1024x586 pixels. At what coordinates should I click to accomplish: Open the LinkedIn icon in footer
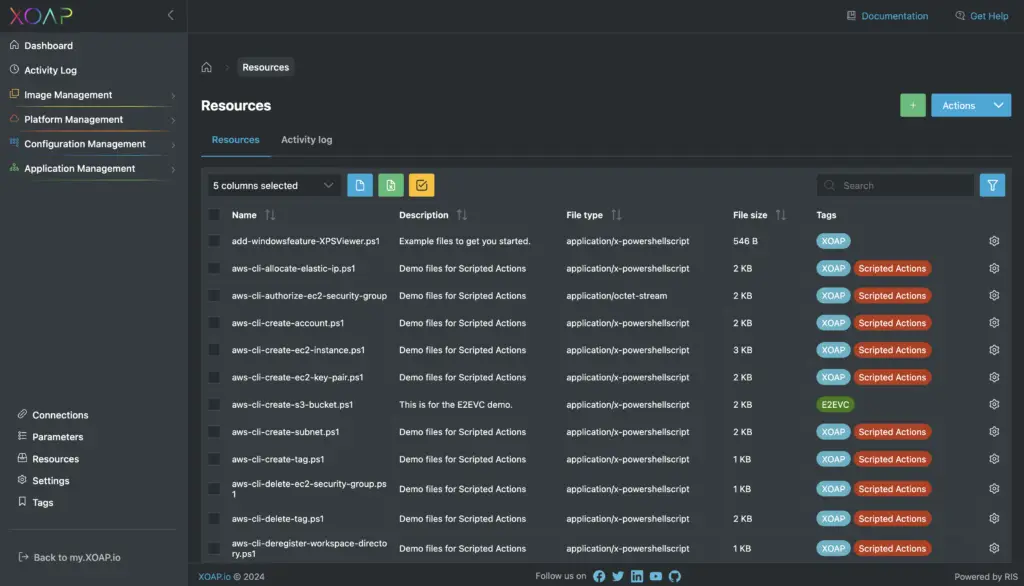[x=637, y=576]
